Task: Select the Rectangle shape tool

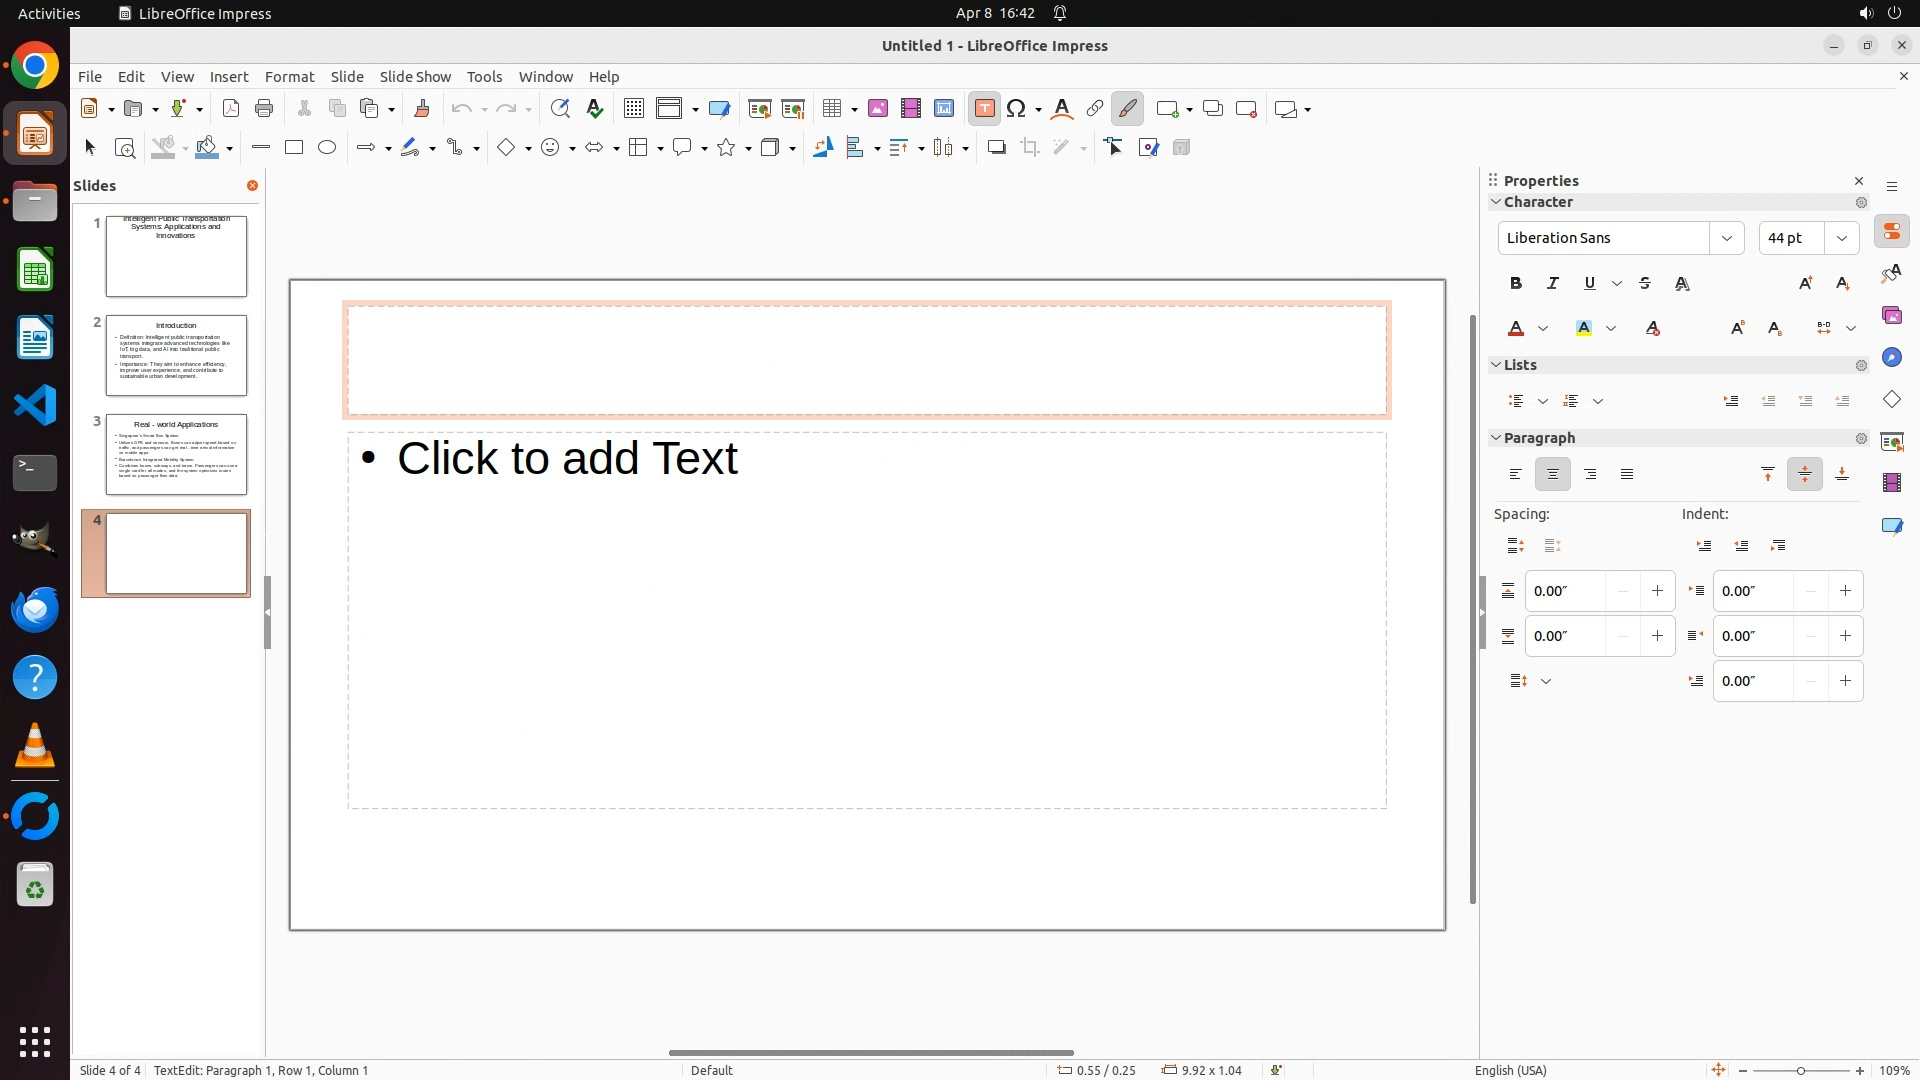Action: point(294,148)
